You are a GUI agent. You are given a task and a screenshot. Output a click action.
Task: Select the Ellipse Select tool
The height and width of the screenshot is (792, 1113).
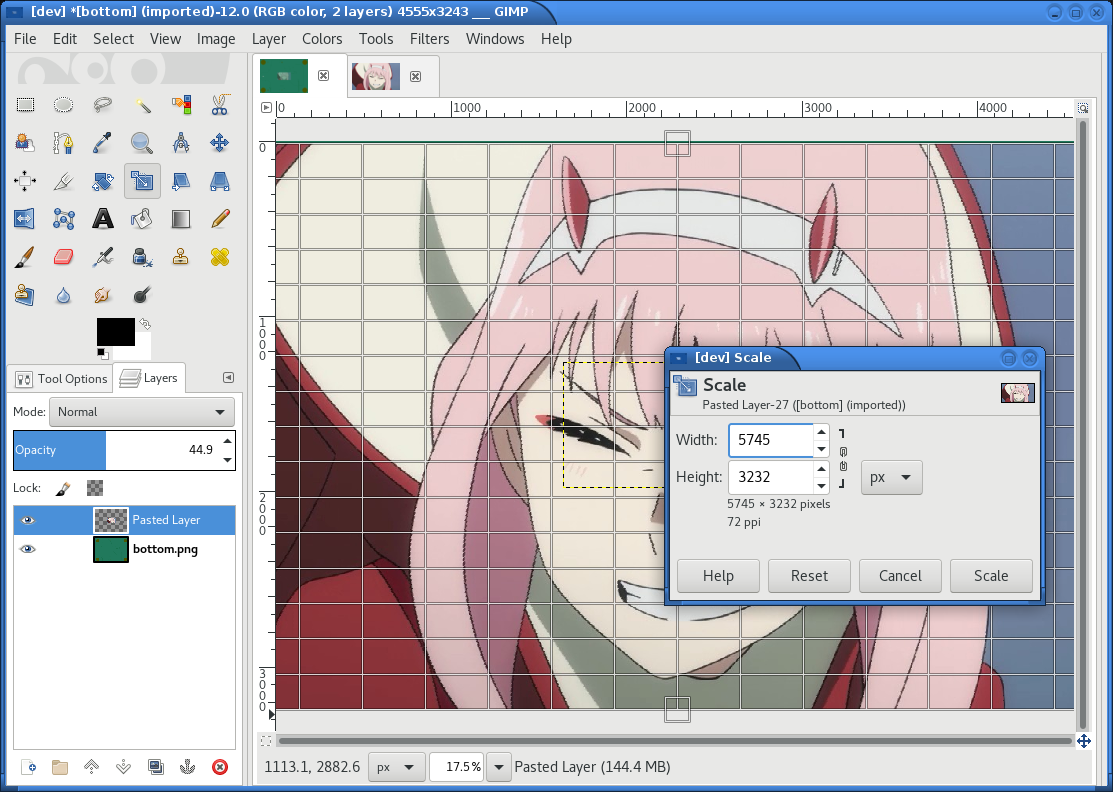pos(64,105)
